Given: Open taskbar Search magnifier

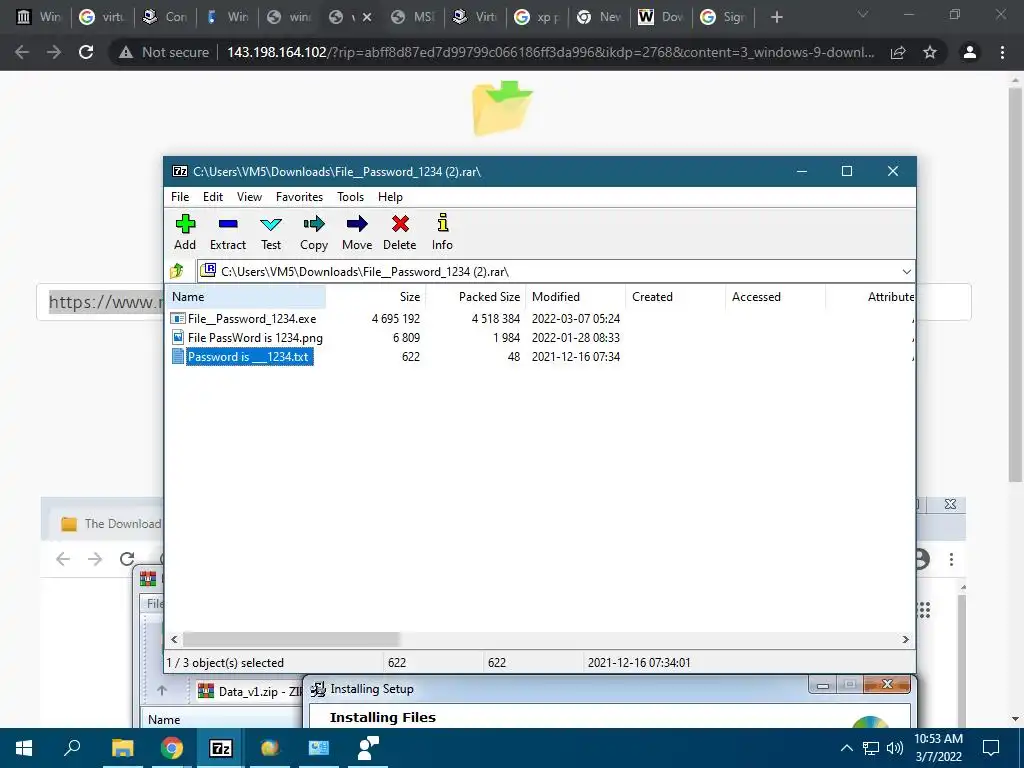Looking at the screenshot, I should pos(72,748).
